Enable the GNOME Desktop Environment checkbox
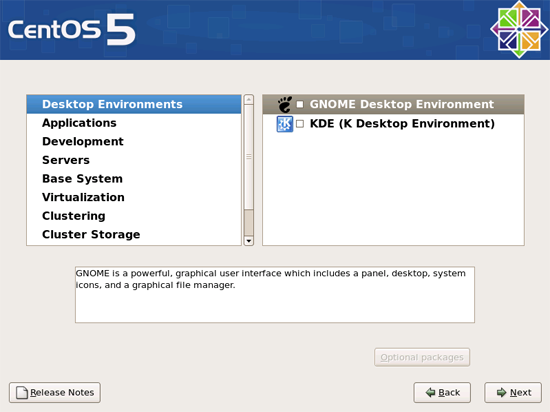The height and width of the screenshot is (412, 550). tap(300, 104)
